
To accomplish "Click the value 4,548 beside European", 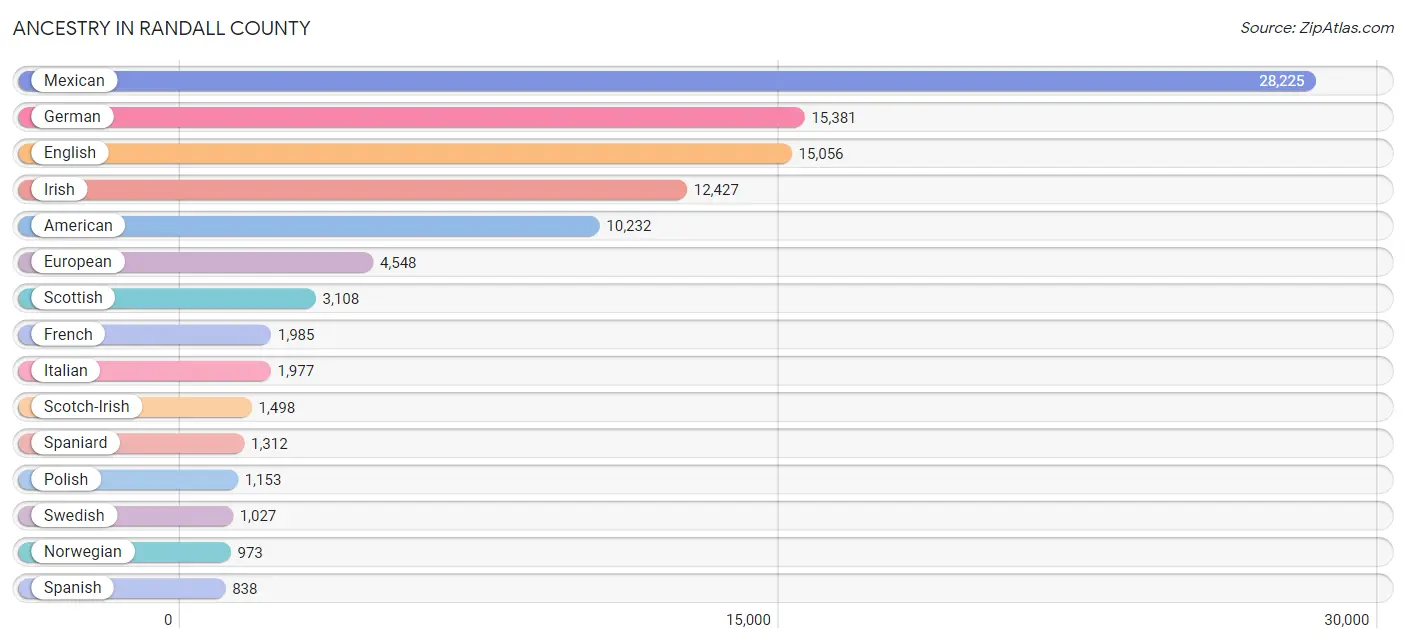I will pos(398,263).
